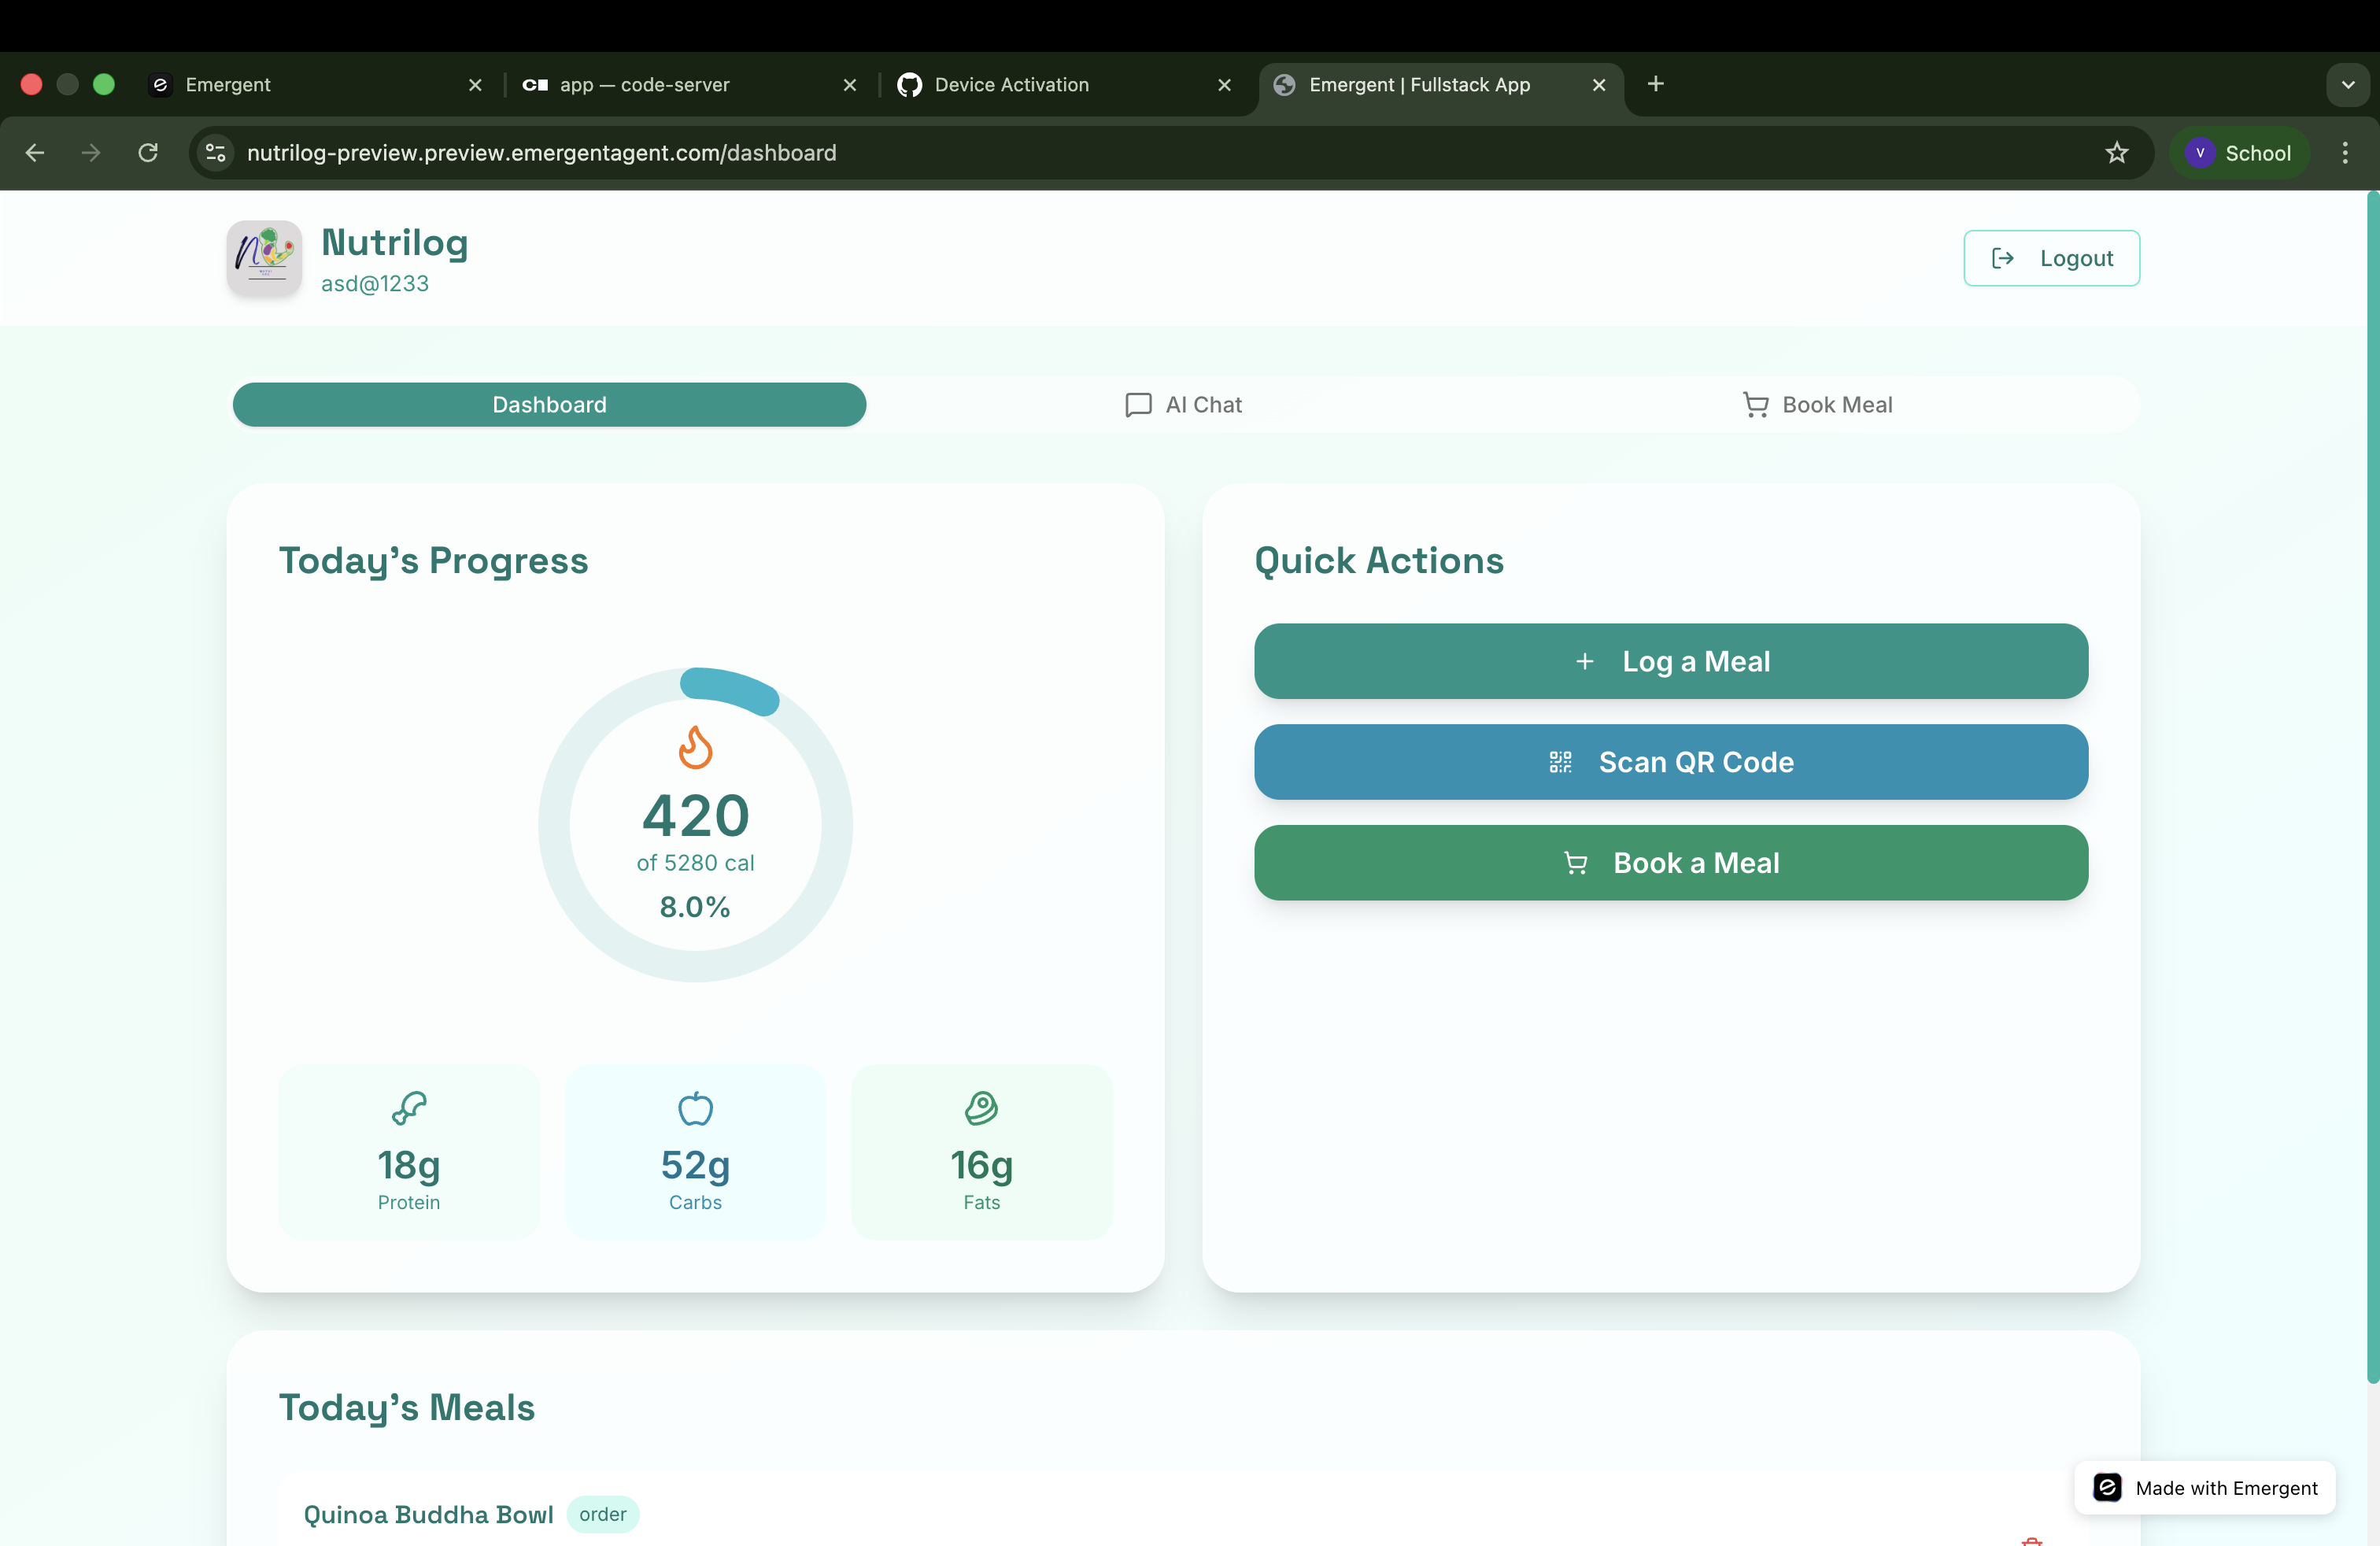
Task: Click the Fats steak icon
Action: (x=981, y=1108)
